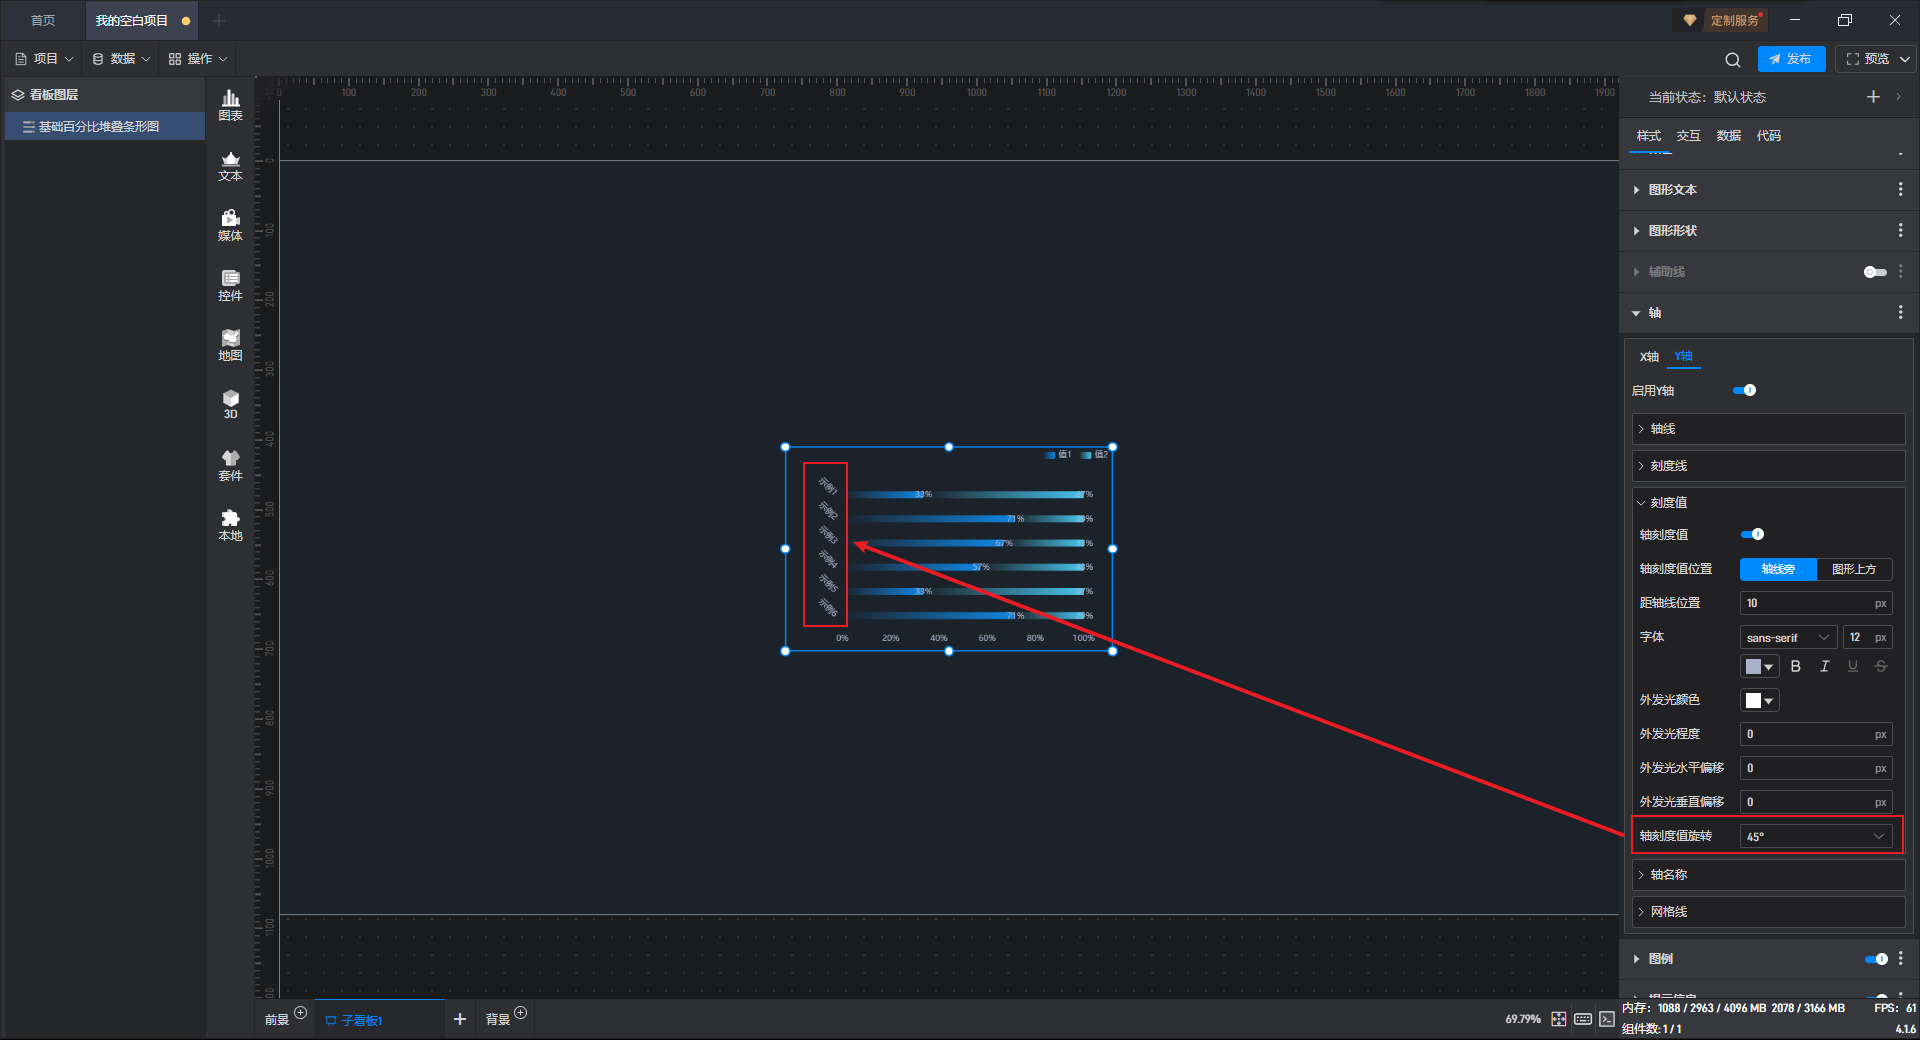The height and width of the screenshot is (1040, 1920).
Task: Click the 预览 preview button
Action: [x=1868, y=59]
